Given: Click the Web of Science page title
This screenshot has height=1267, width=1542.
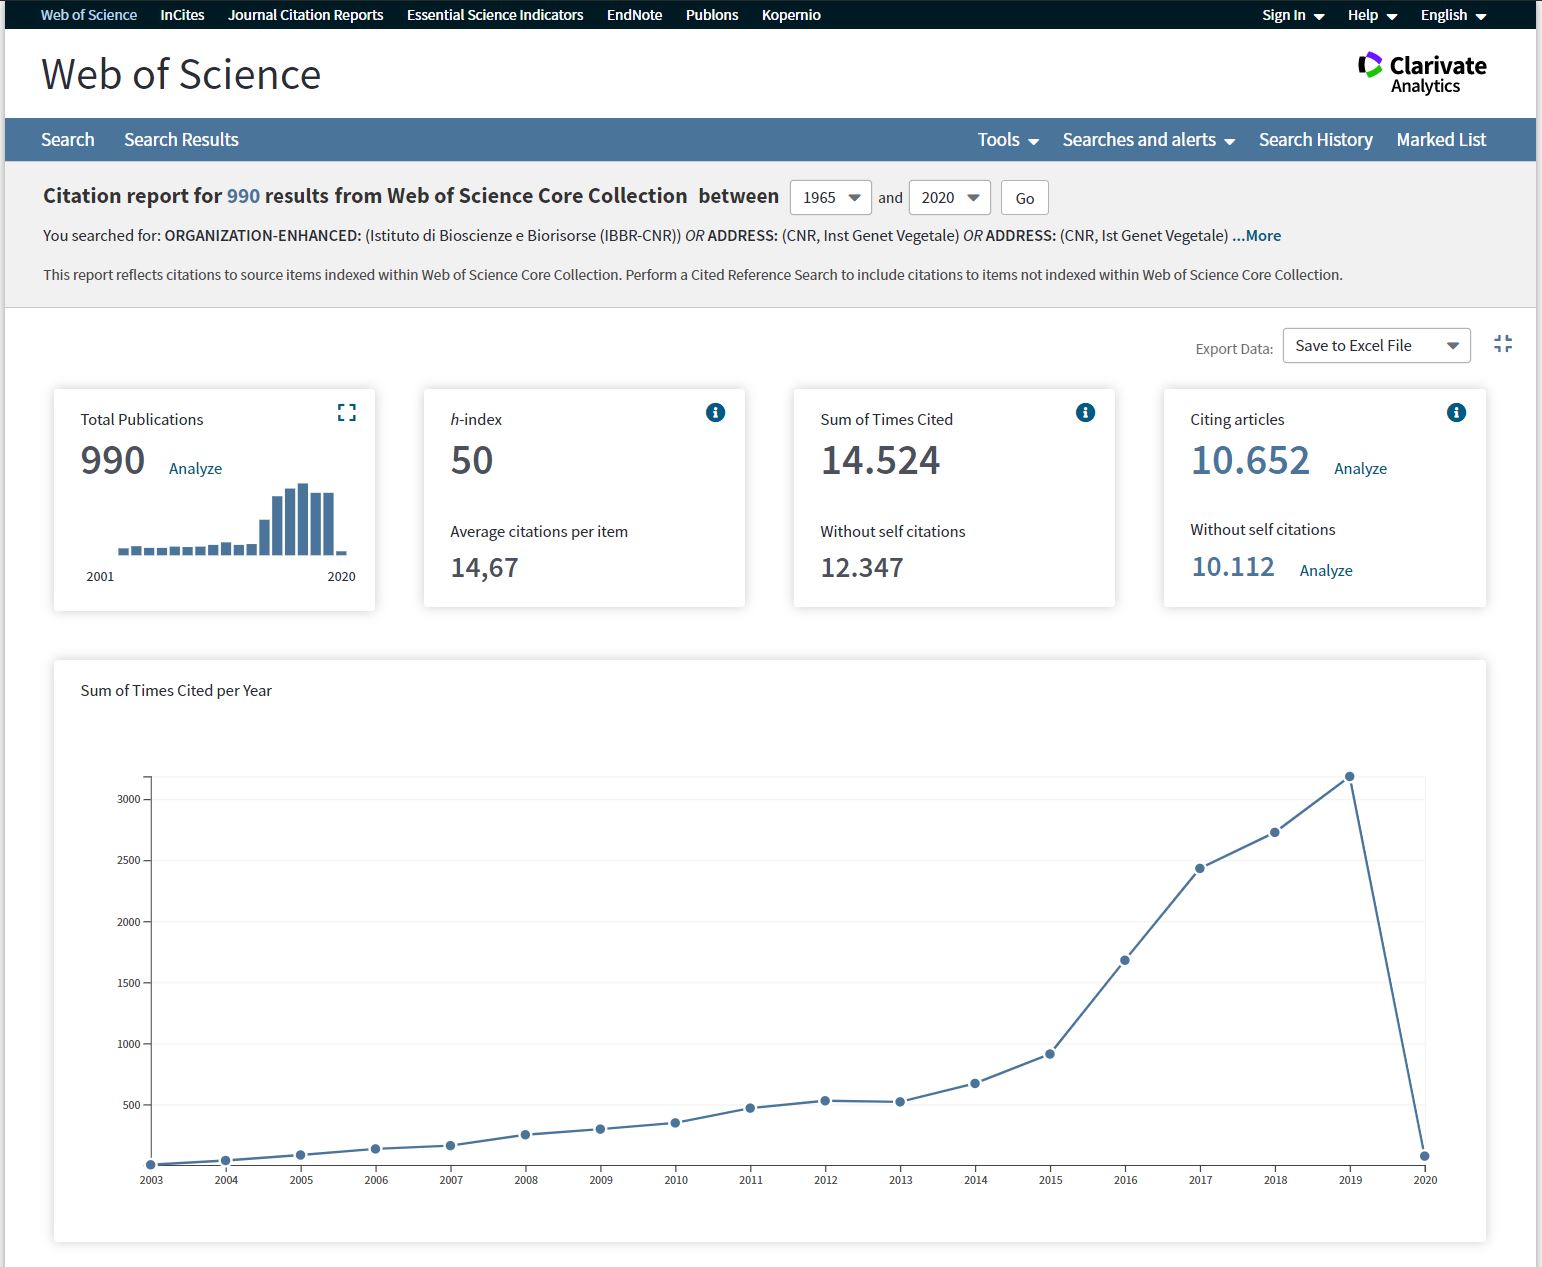Looking at the screenshot, I should click(181, 74).
